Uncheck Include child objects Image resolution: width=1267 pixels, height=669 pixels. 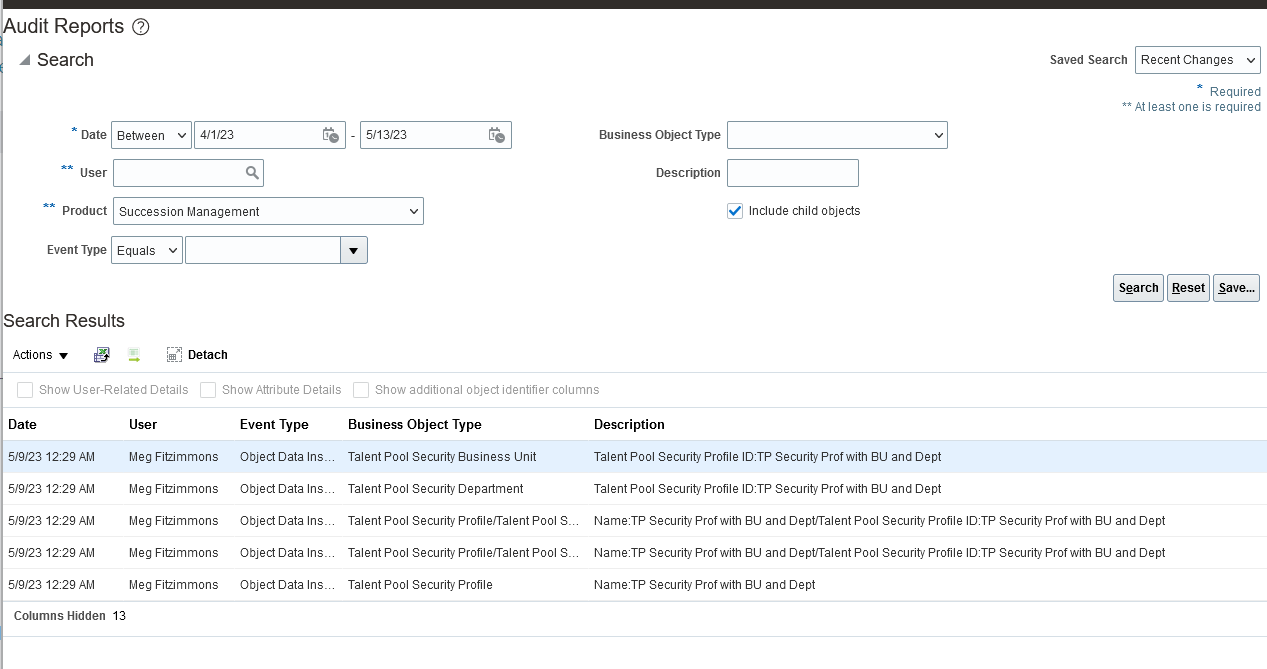pyautogui.click(x=735, y=211)
